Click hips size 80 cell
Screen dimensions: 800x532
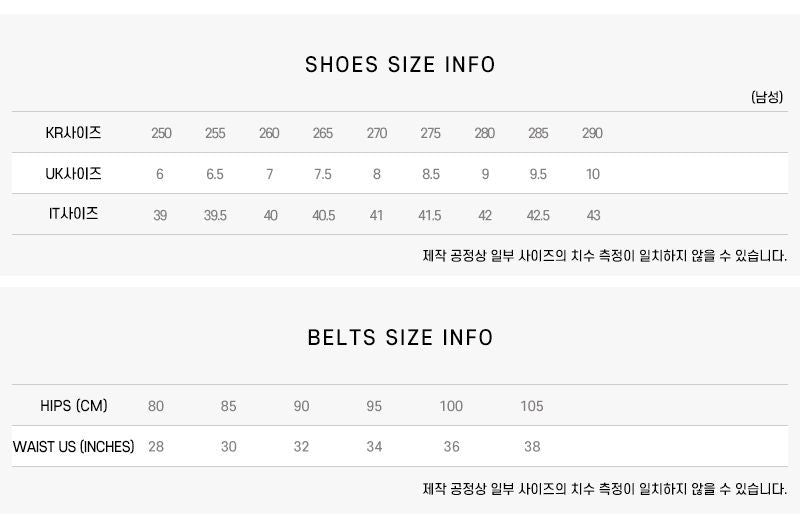pos(156,406)
